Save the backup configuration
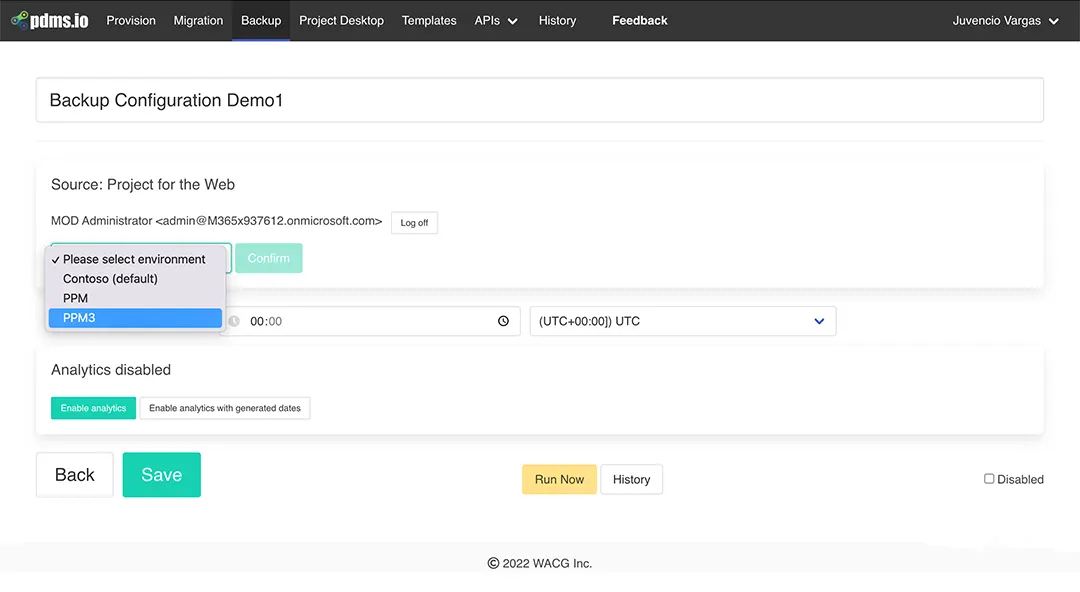The image size is (1080, 592). point(161,474)
